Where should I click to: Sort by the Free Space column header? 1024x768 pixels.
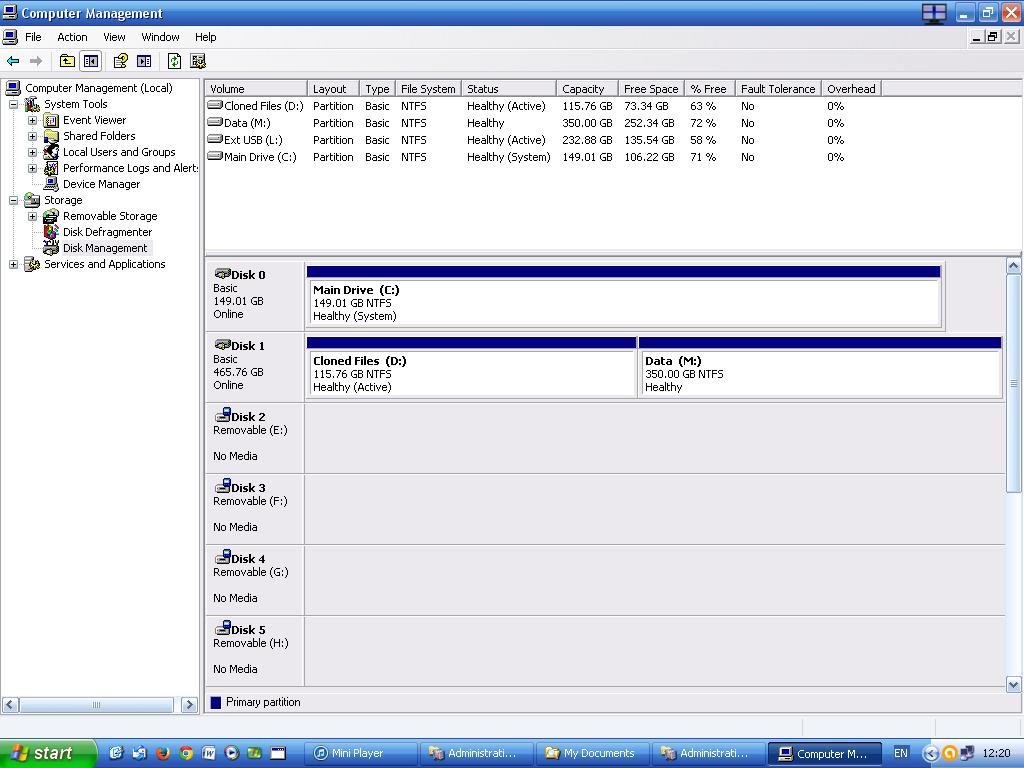click(651, 89)
